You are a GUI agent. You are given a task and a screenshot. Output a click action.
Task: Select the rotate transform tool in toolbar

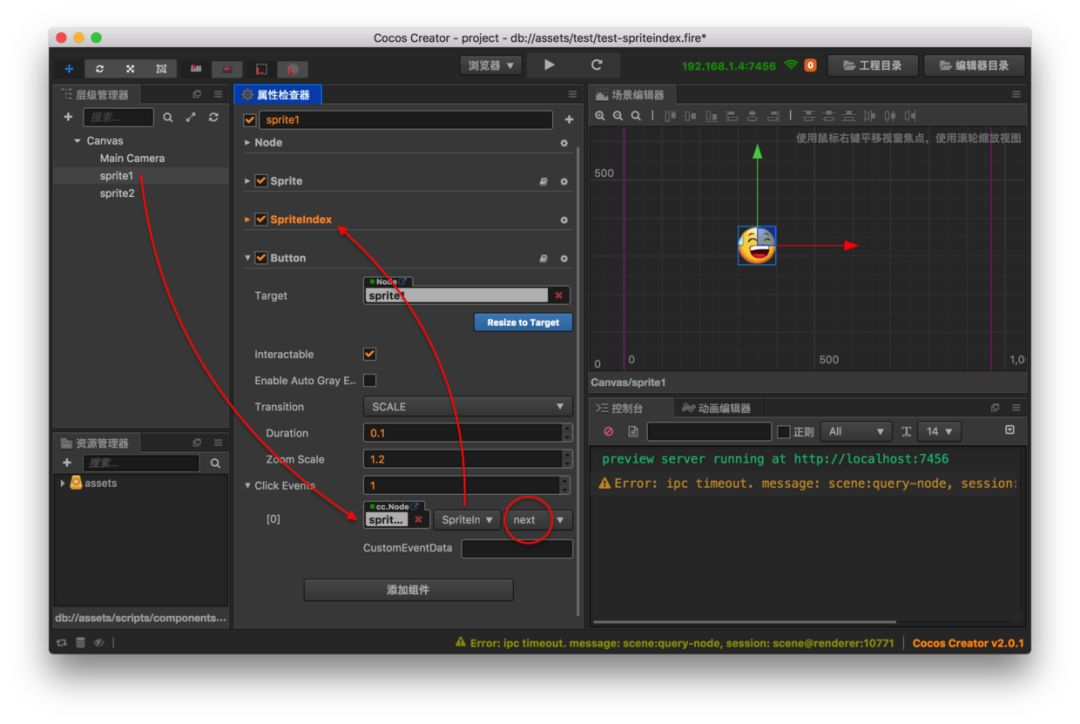(99, 68)
